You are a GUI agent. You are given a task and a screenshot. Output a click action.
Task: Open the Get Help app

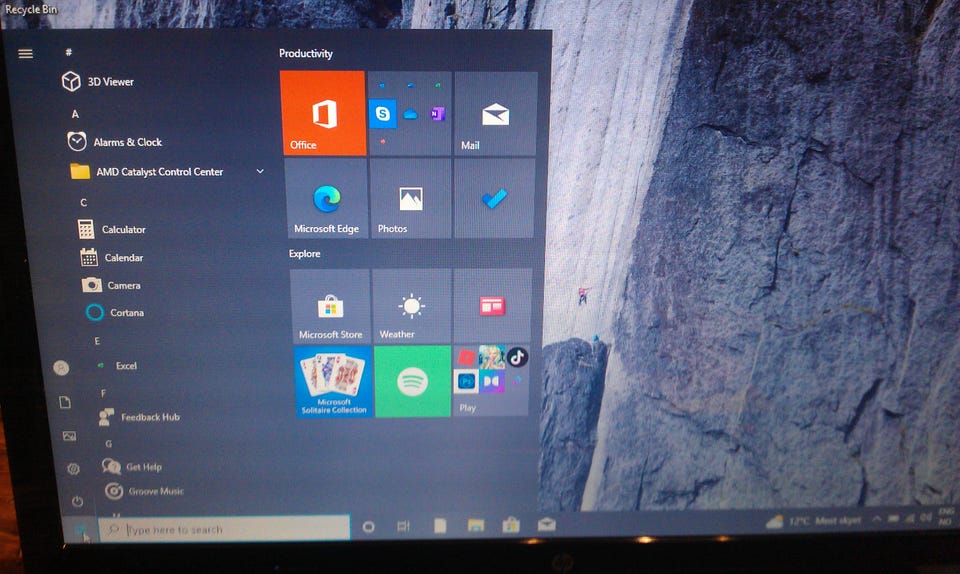(132, 467)
